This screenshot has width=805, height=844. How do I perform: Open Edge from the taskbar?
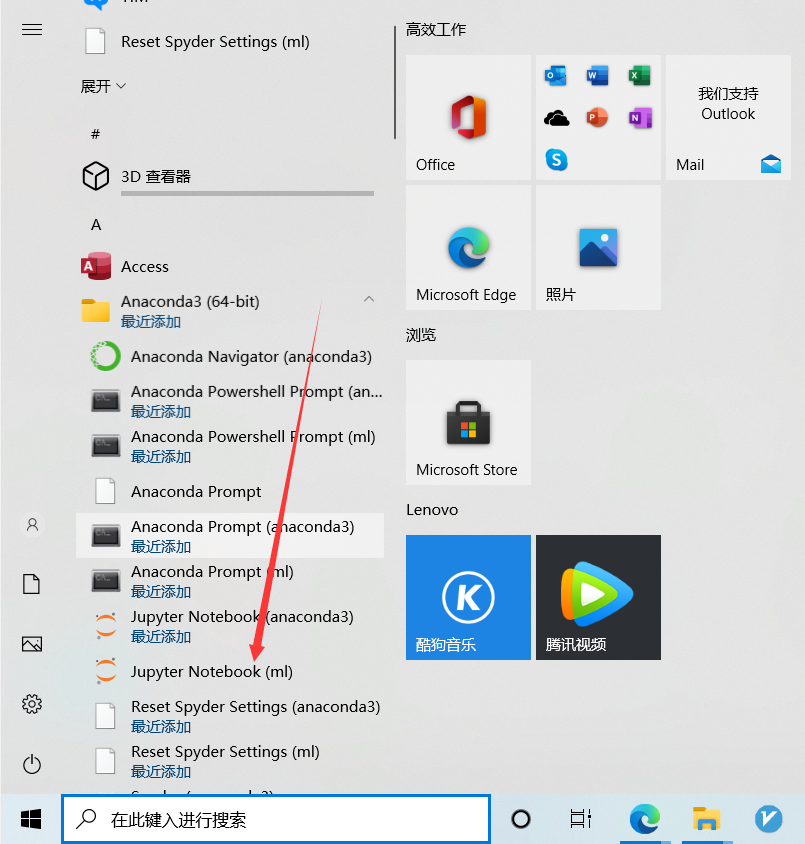645,819
